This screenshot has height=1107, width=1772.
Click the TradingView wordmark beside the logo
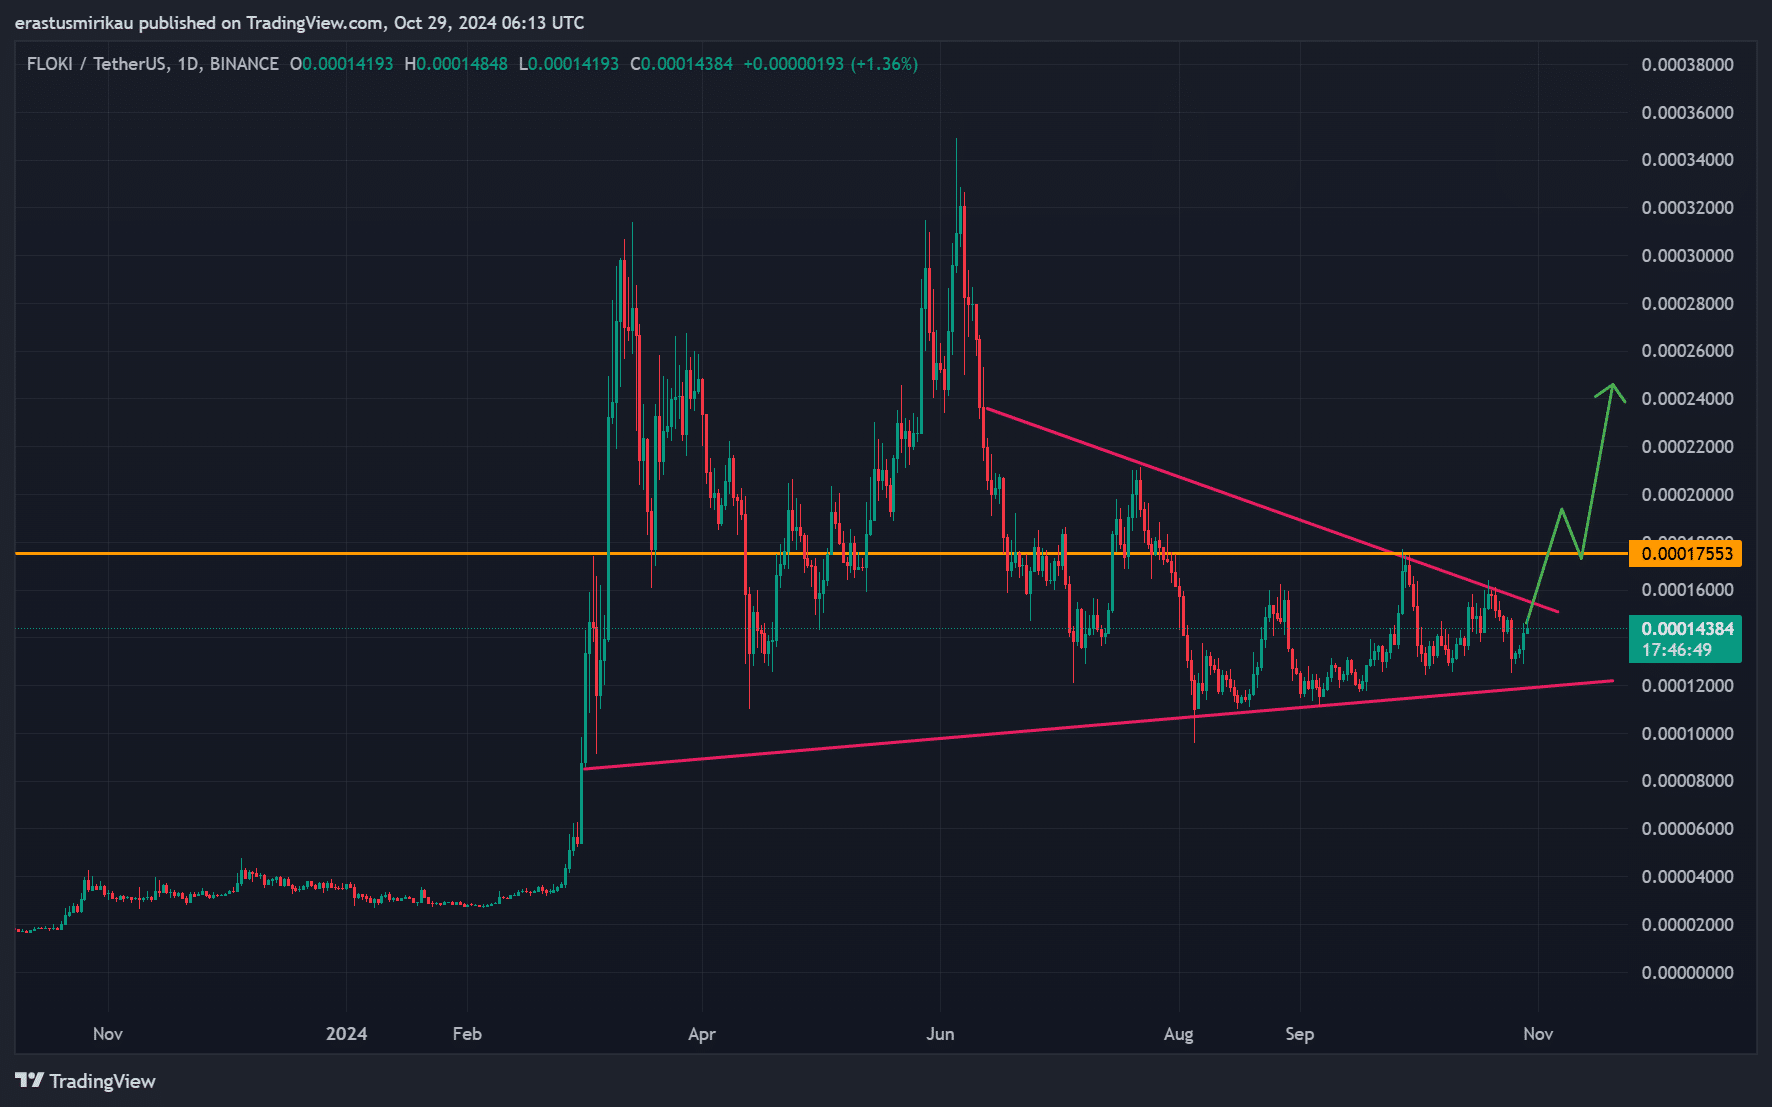coord(103,1081)
